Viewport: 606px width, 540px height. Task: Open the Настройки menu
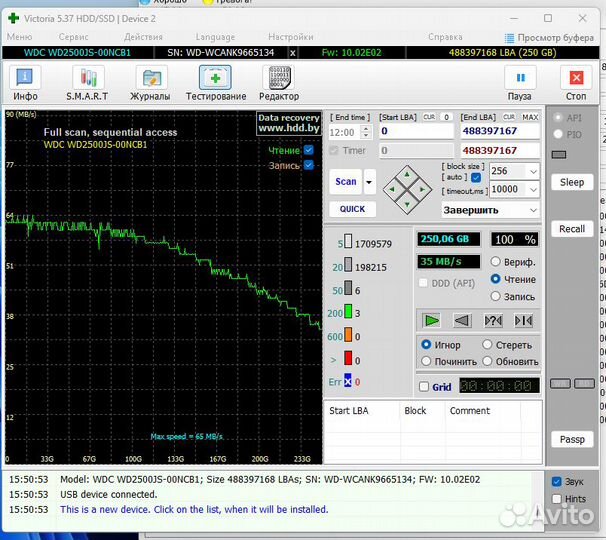(x=290, y=37)
